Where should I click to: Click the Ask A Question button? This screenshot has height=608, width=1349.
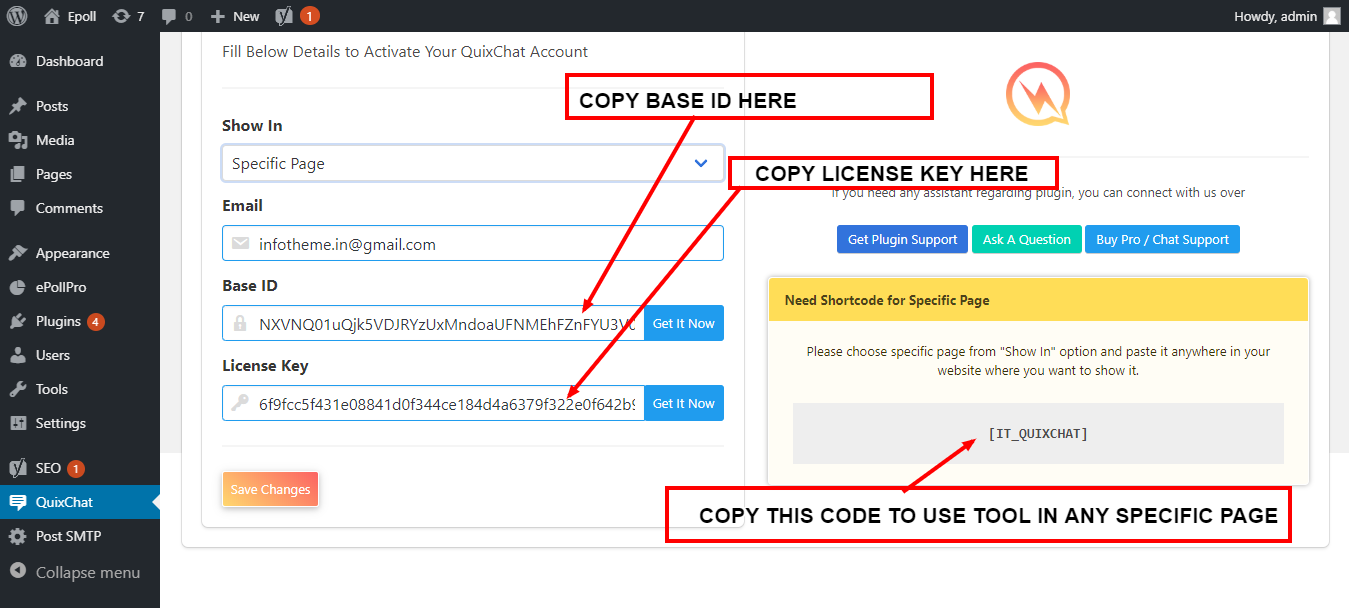click(1026, 239)
